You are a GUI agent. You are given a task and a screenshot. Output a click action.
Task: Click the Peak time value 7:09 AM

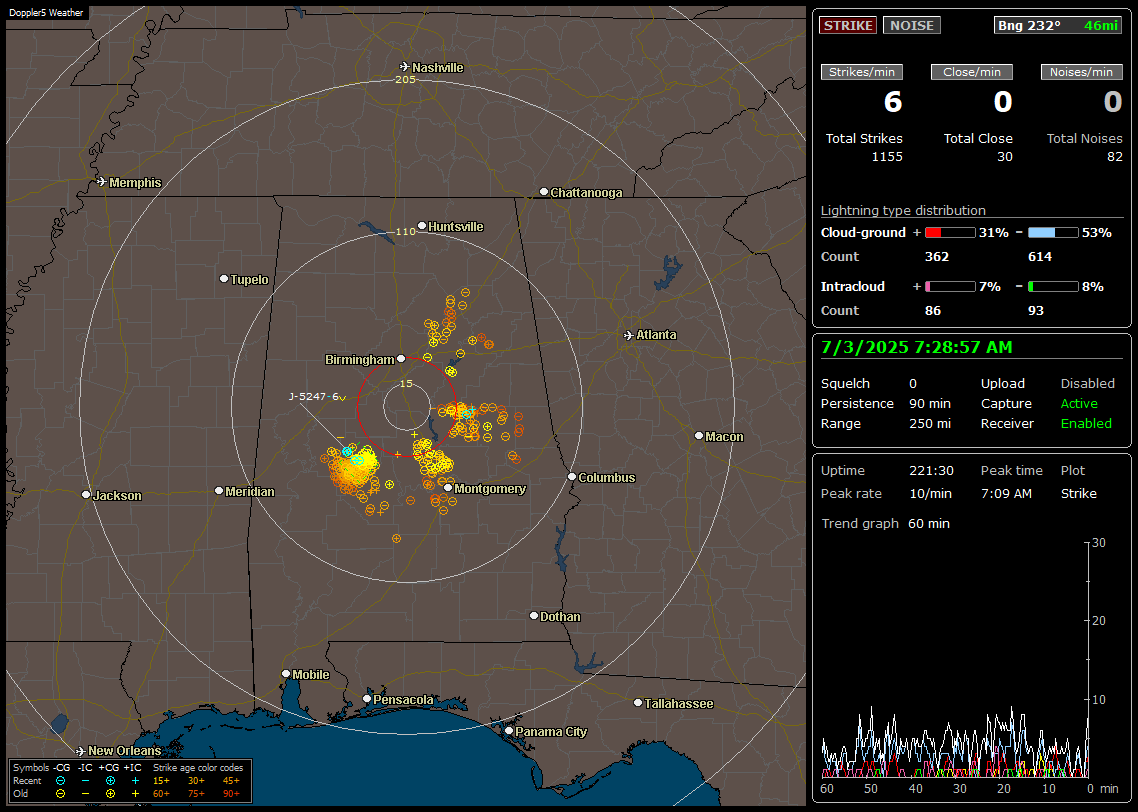[1006, 493]
